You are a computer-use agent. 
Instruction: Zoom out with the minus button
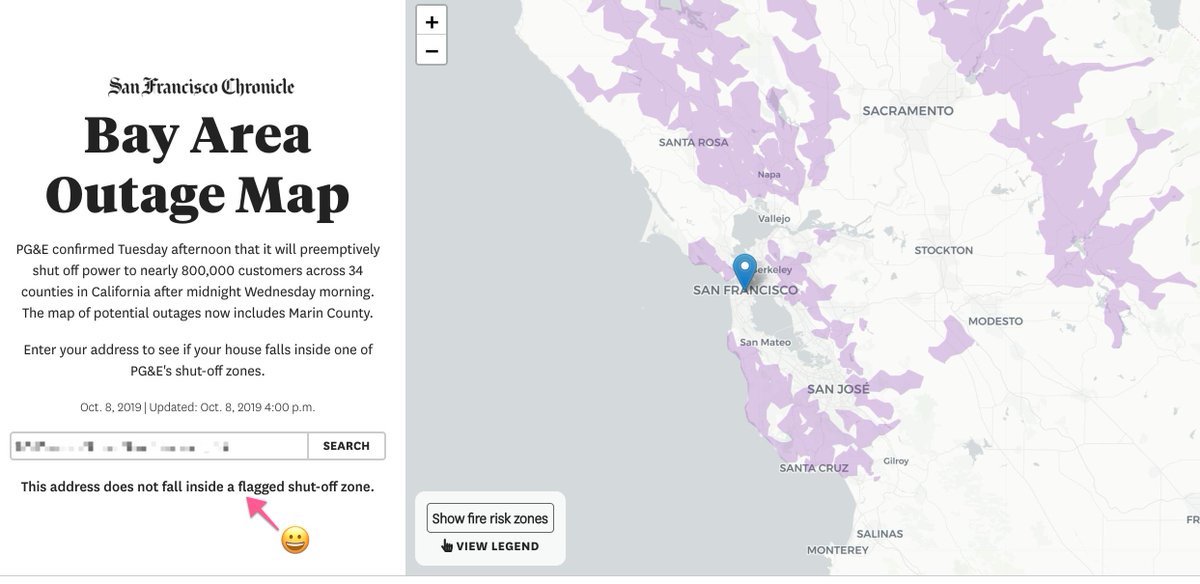click(431, 50)
